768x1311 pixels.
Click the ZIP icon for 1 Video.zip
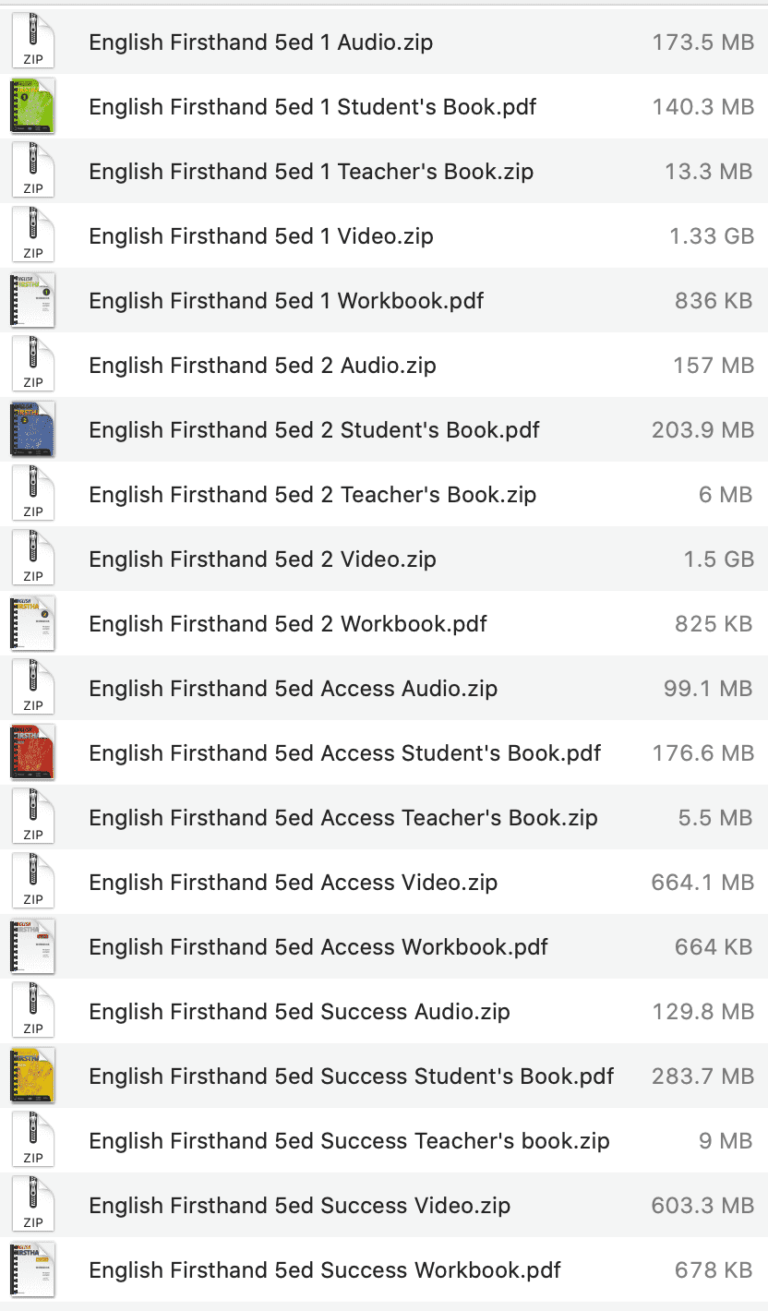click(x=33, y=236)
